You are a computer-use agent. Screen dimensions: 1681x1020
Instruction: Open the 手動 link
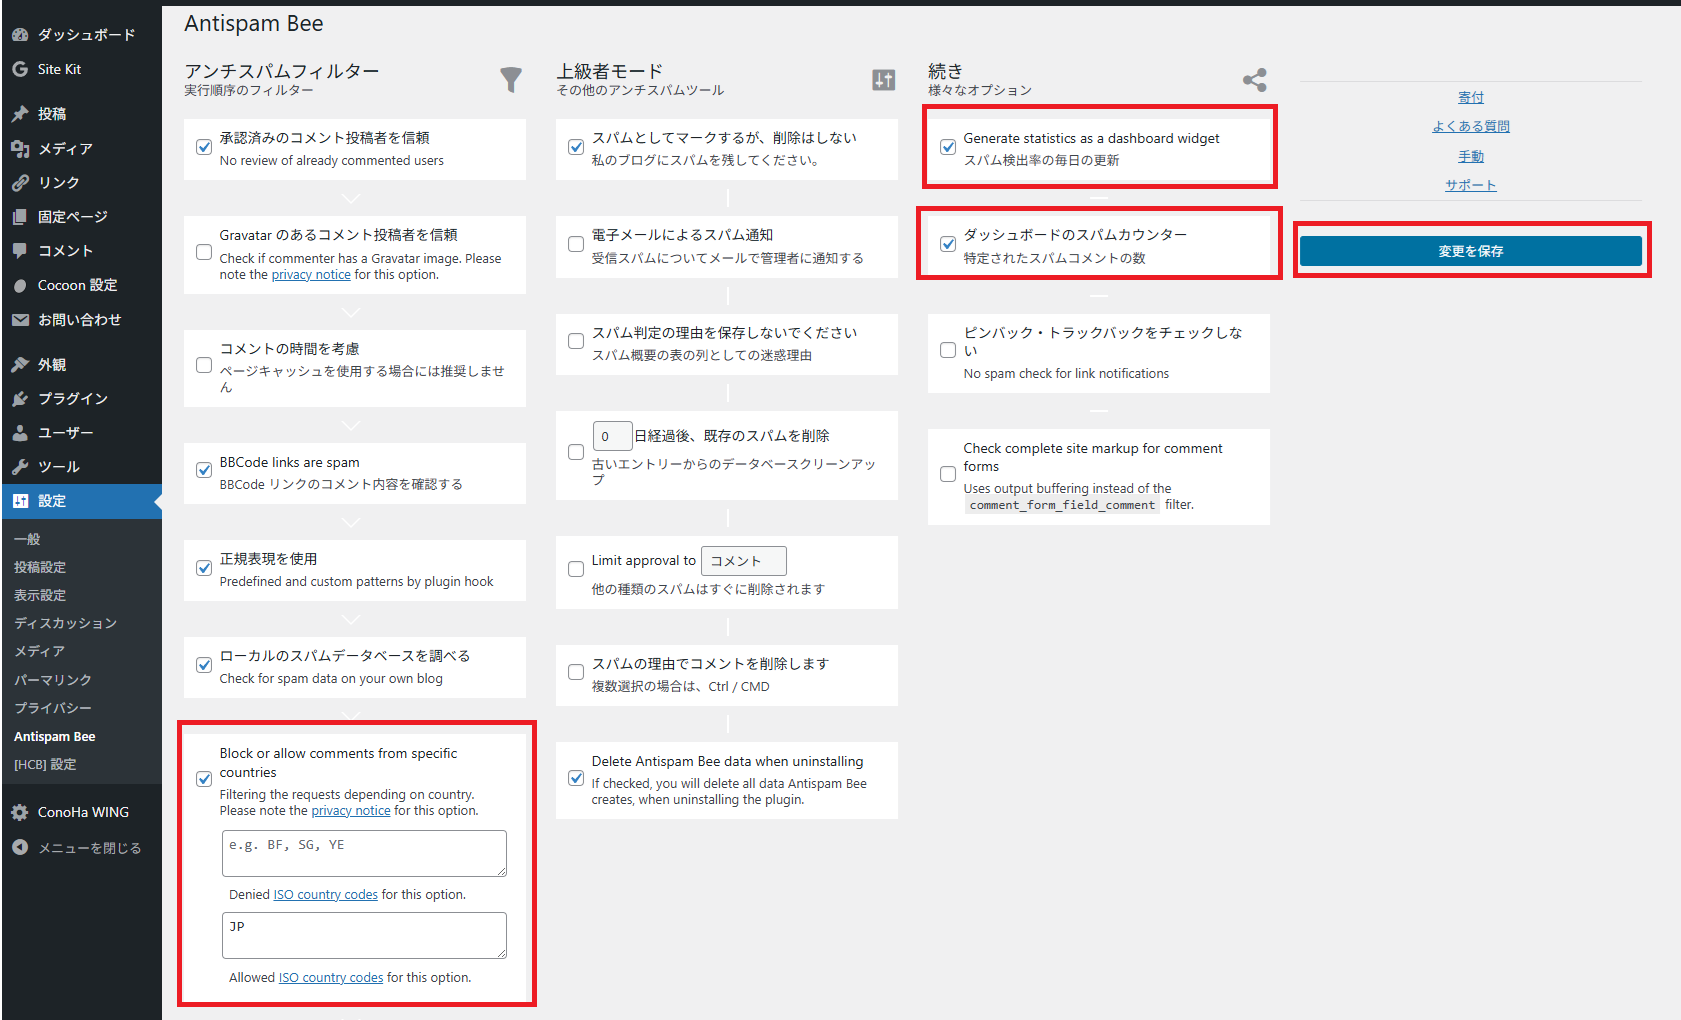click(1471, 156)
